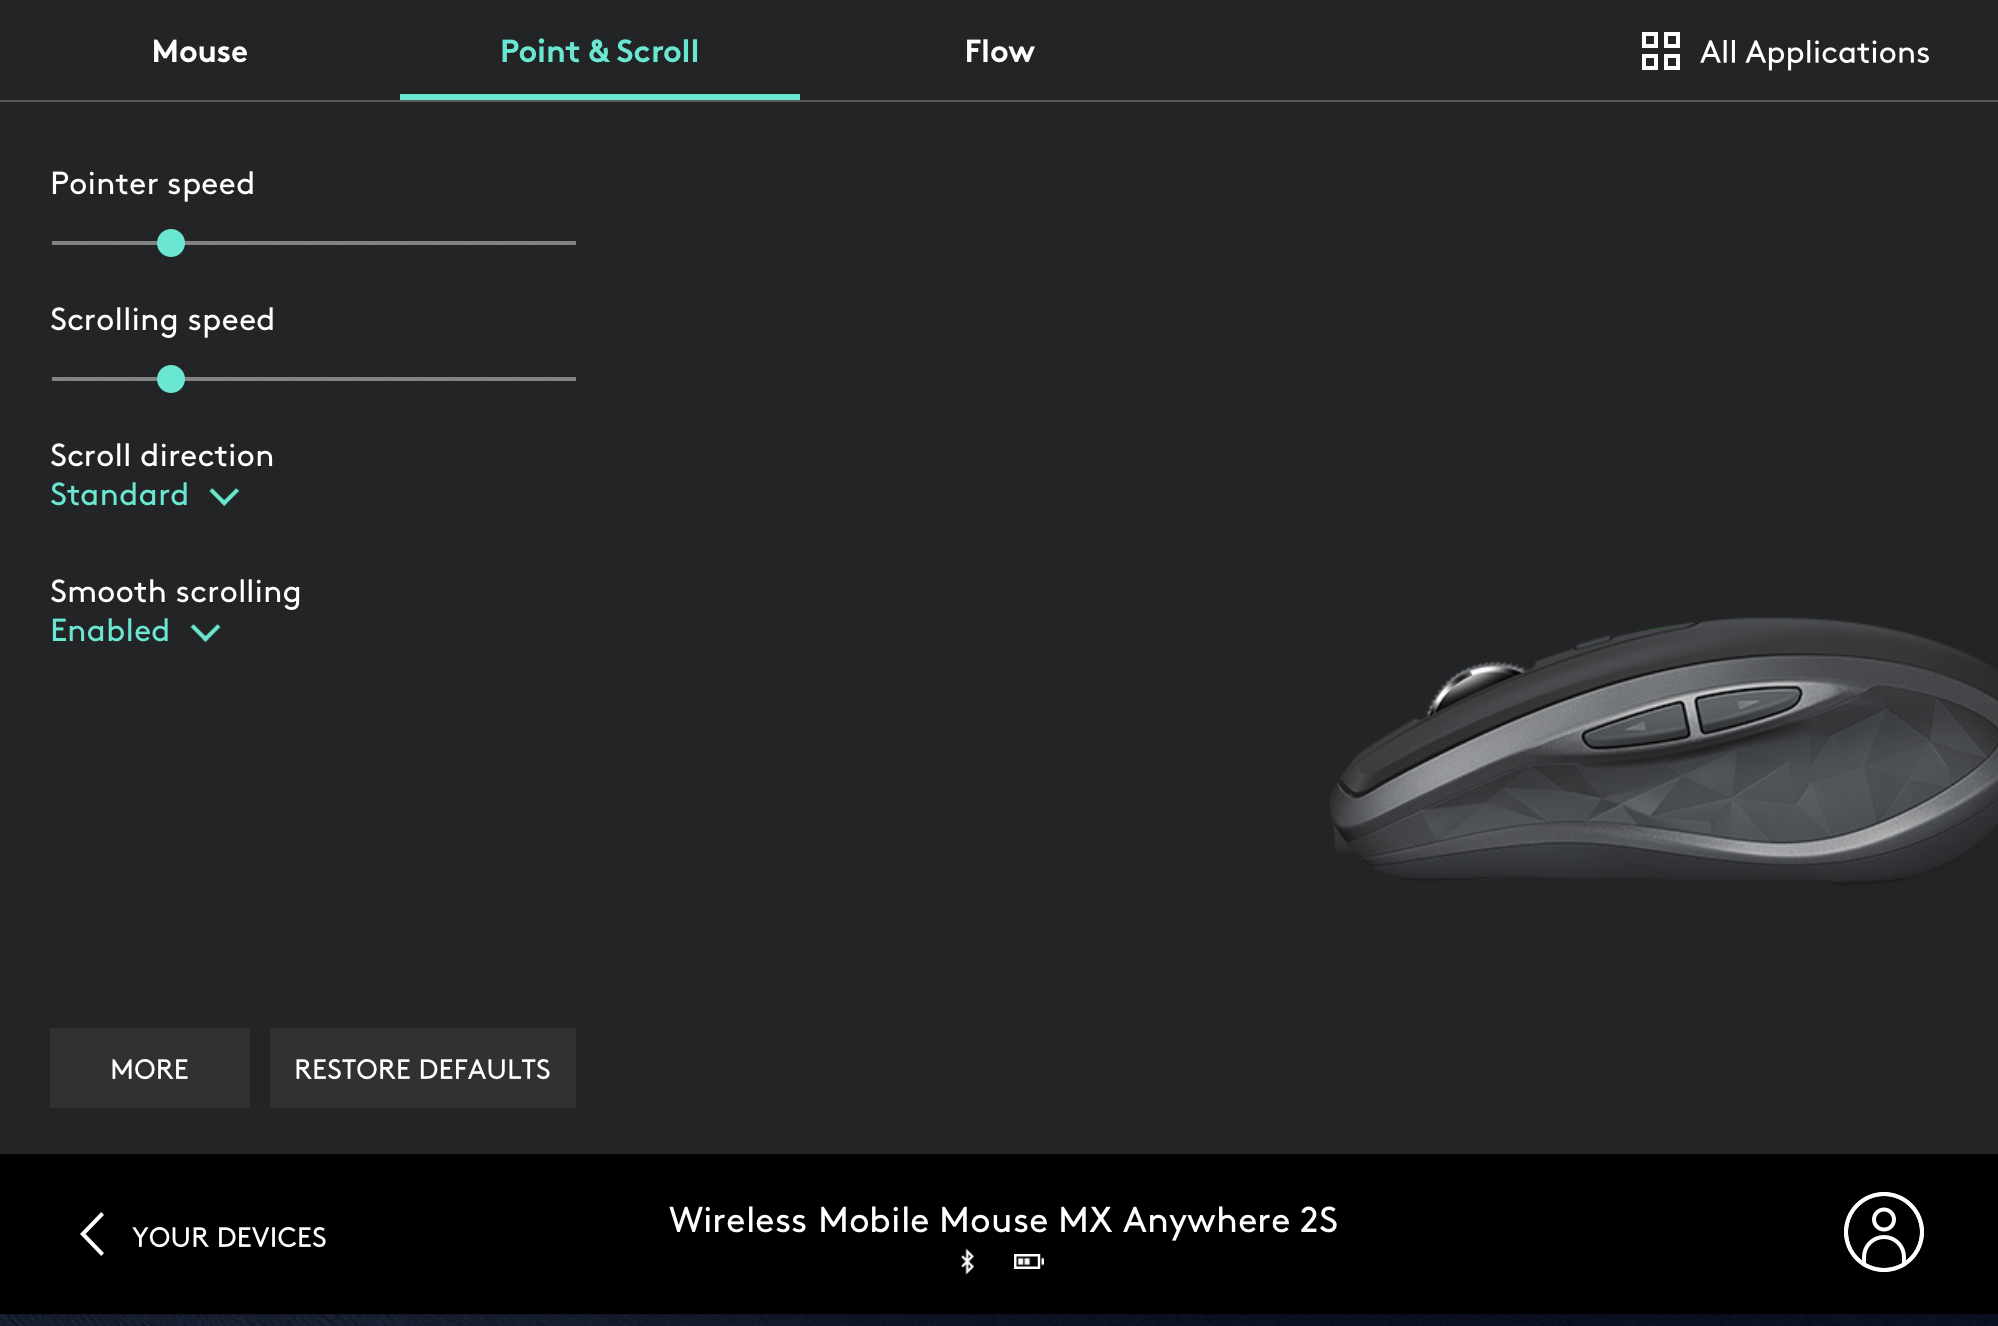Click the Pointer speed slider handle

[x=171, y=243]
